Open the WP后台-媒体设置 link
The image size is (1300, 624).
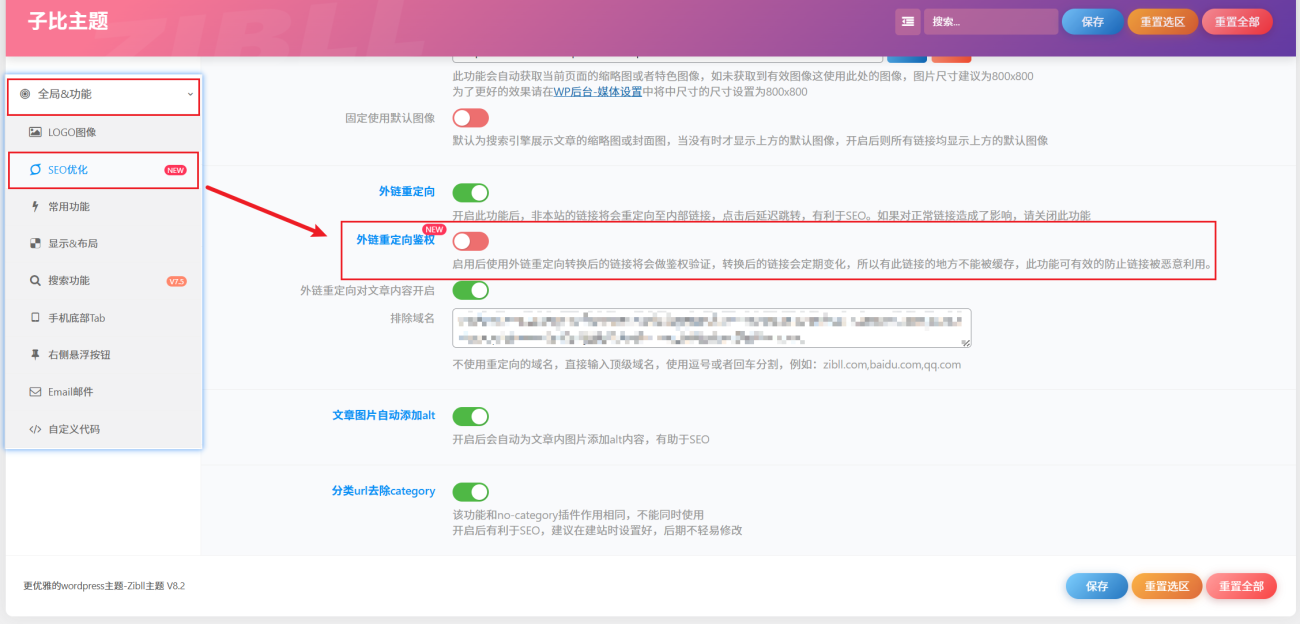coord(597,92)
